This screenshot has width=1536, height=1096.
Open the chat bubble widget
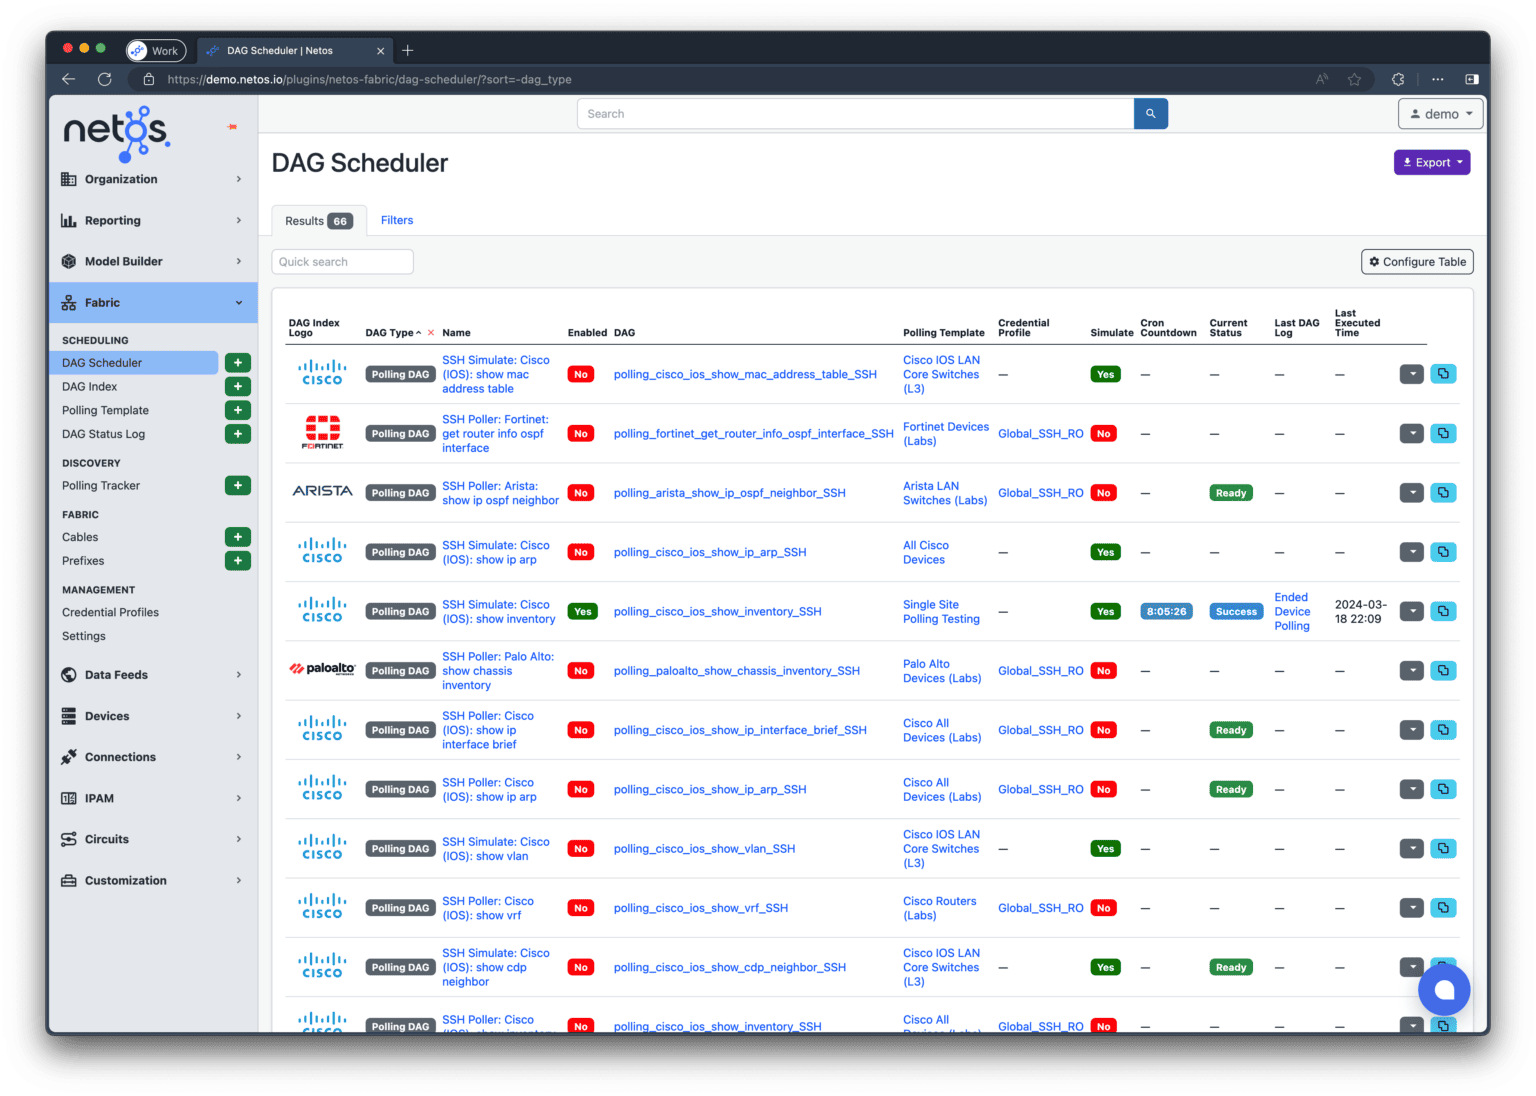click(1443, 990)
